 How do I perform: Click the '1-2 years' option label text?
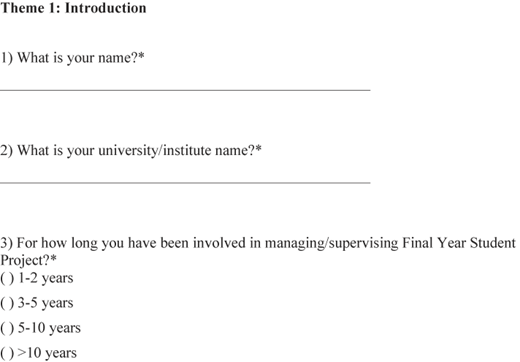[x=45, y=278]
